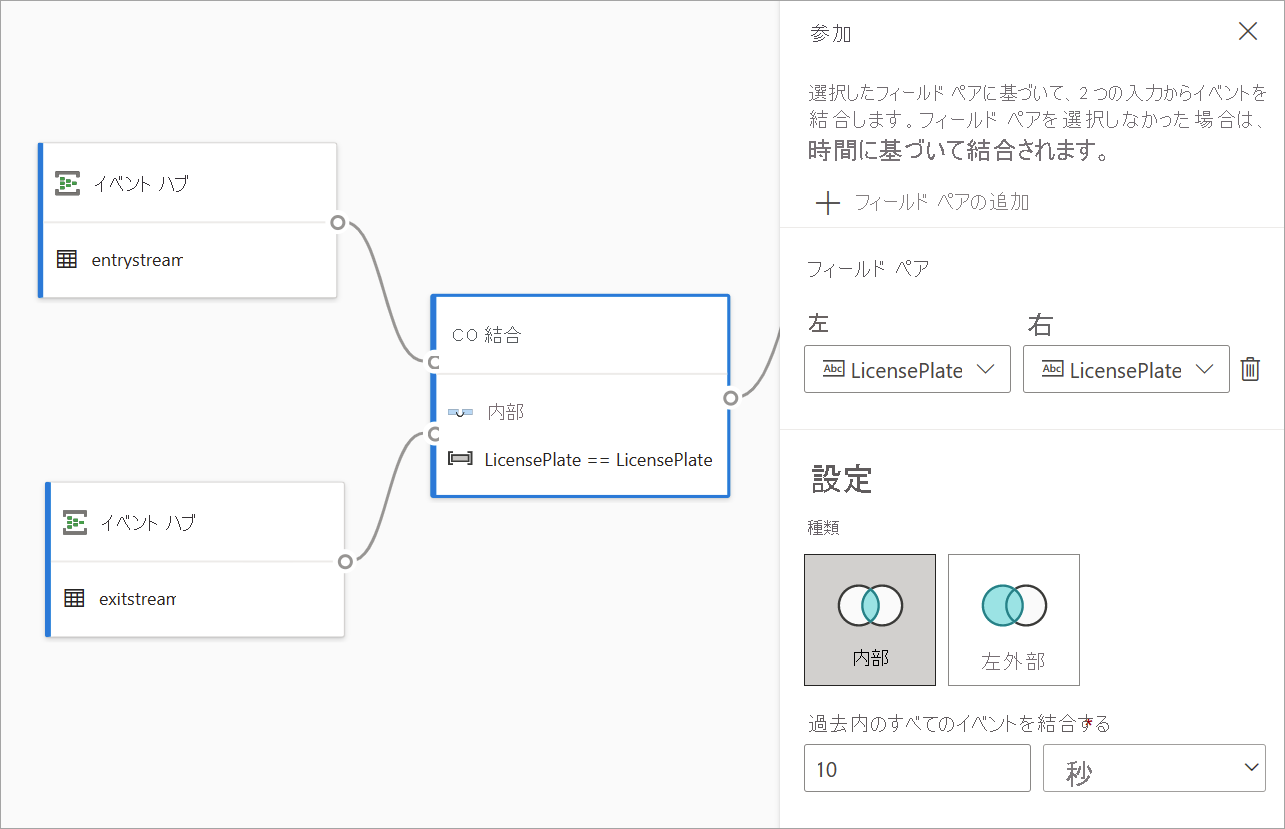
Task: Click the output port circle of the join node
Action: click(x=732, y=398)
